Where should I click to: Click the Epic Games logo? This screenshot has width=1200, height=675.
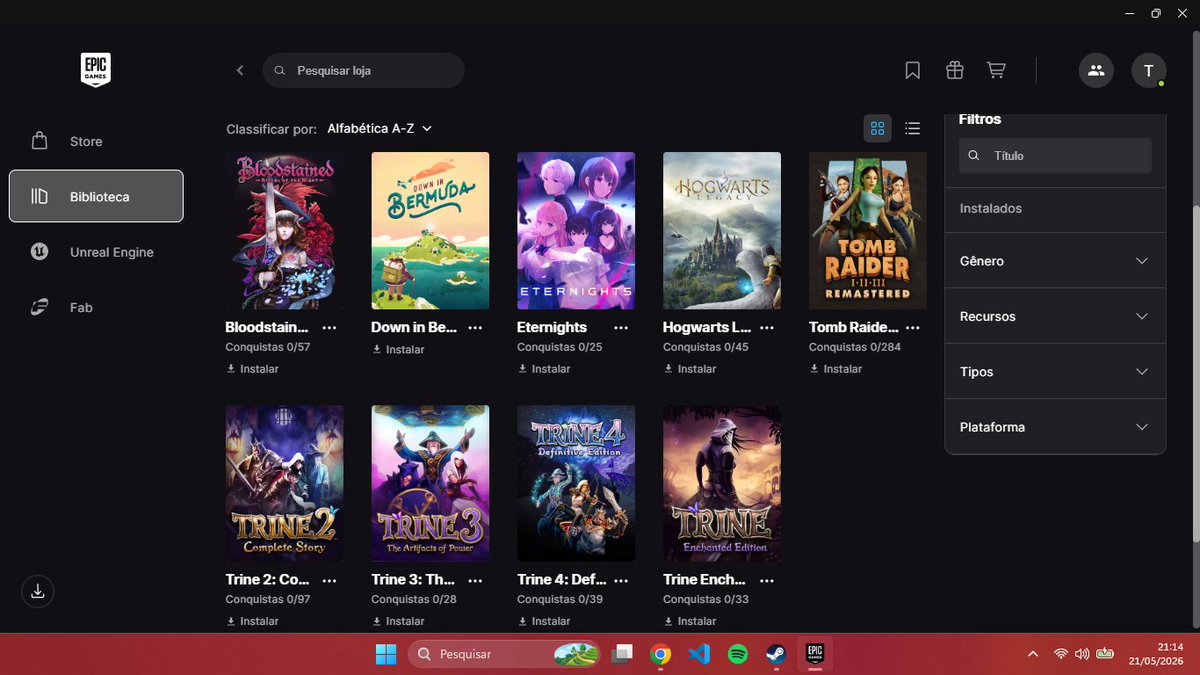pos(95,69)
